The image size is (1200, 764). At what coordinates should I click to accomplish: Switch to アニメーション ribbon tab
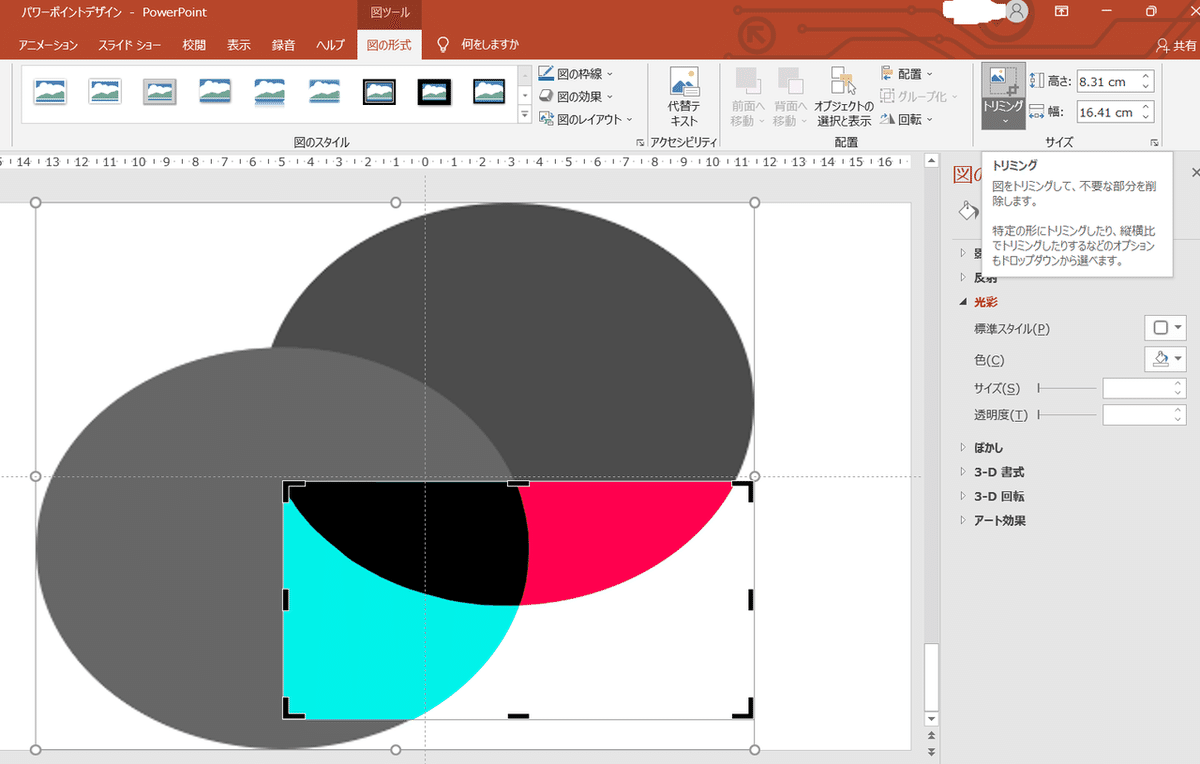[48, 45]
